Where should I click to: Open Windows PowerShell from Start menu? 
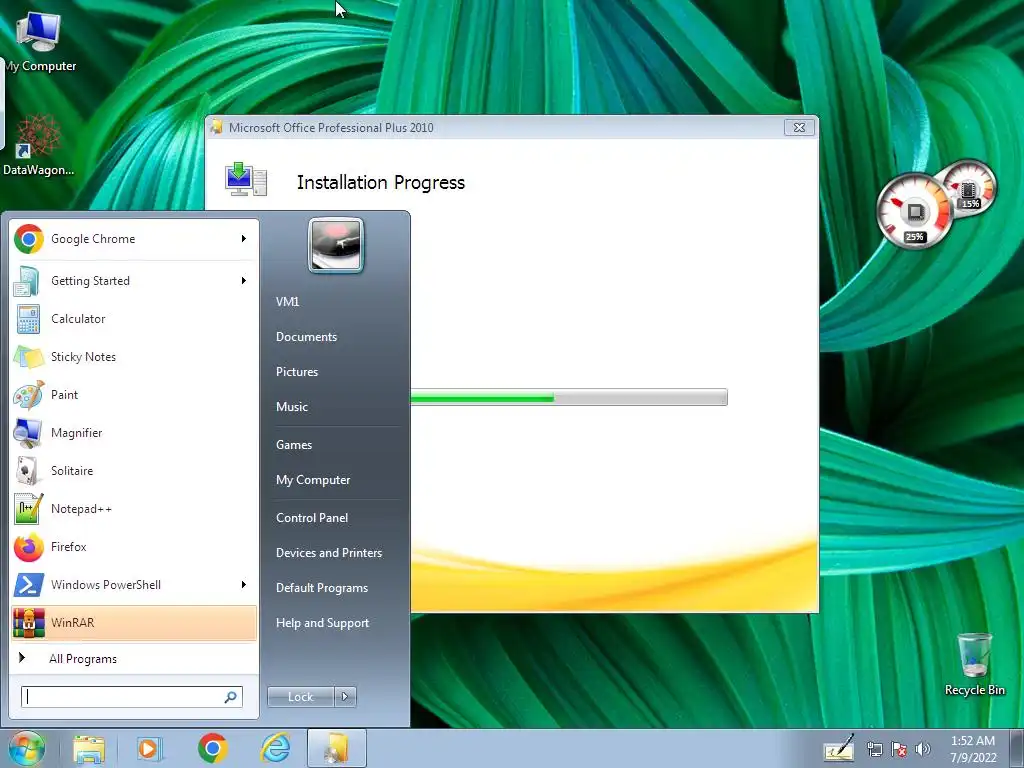(x=134, y=584)
